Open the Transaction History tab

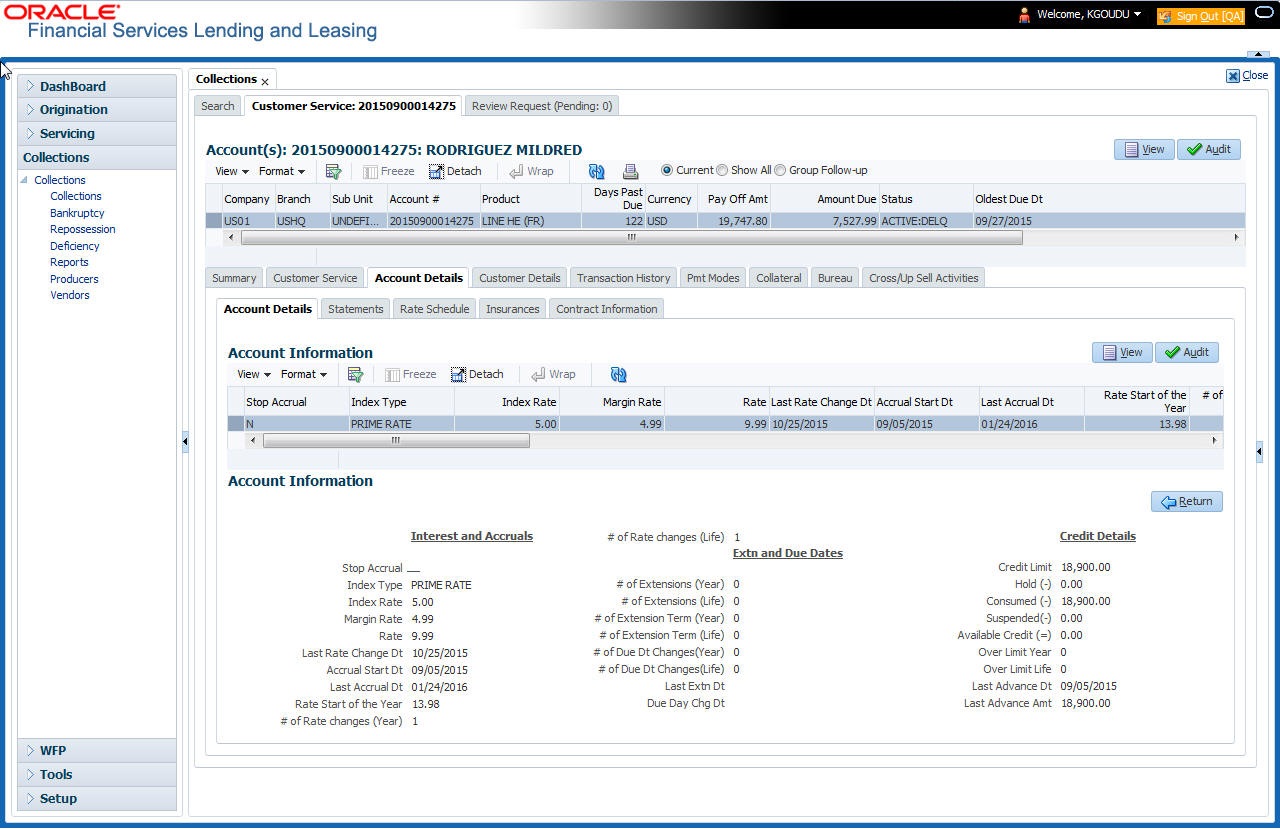click(x=624, y=278)
